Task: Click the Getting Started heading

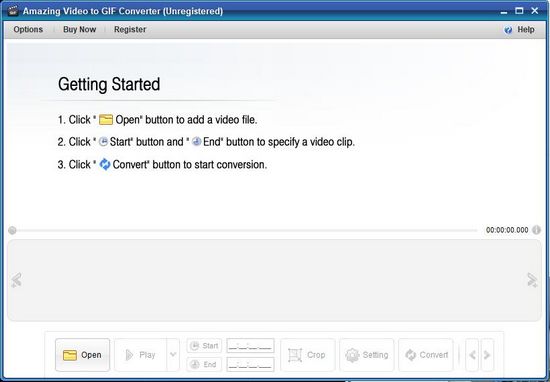Action: [x=109, y=85]
